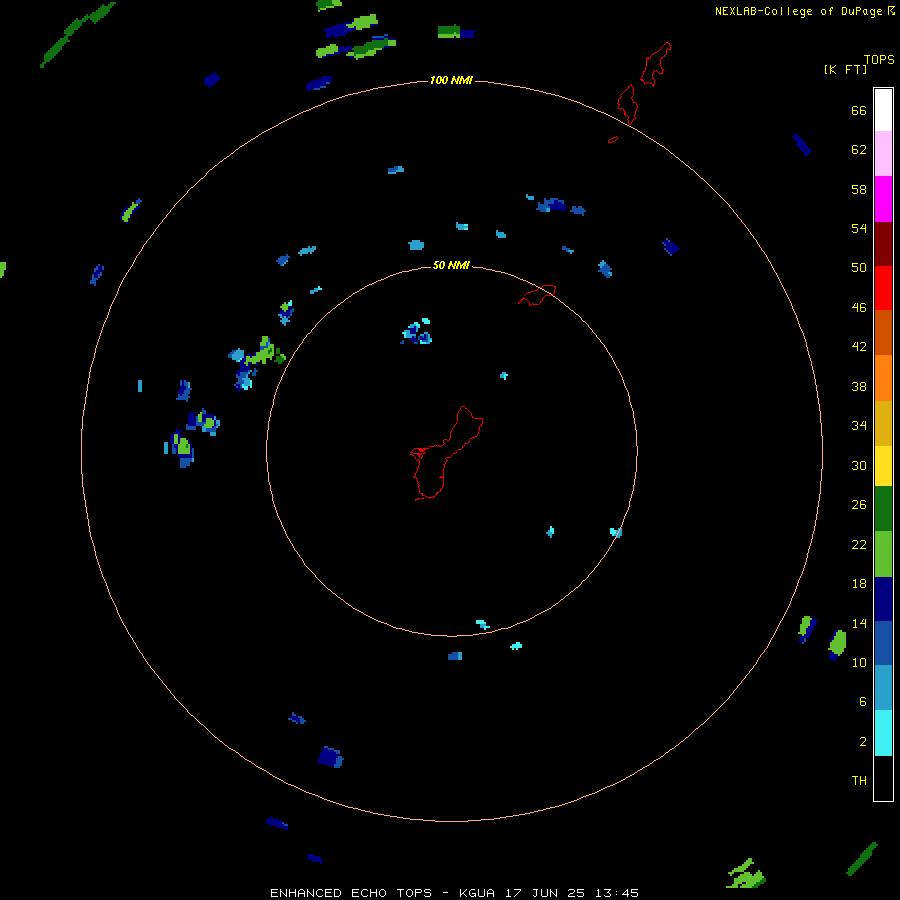Image resolution: width=900 pixels, height=900 pixels.
Task: Click the northernmost red island outline
Action: coord(655,64)
